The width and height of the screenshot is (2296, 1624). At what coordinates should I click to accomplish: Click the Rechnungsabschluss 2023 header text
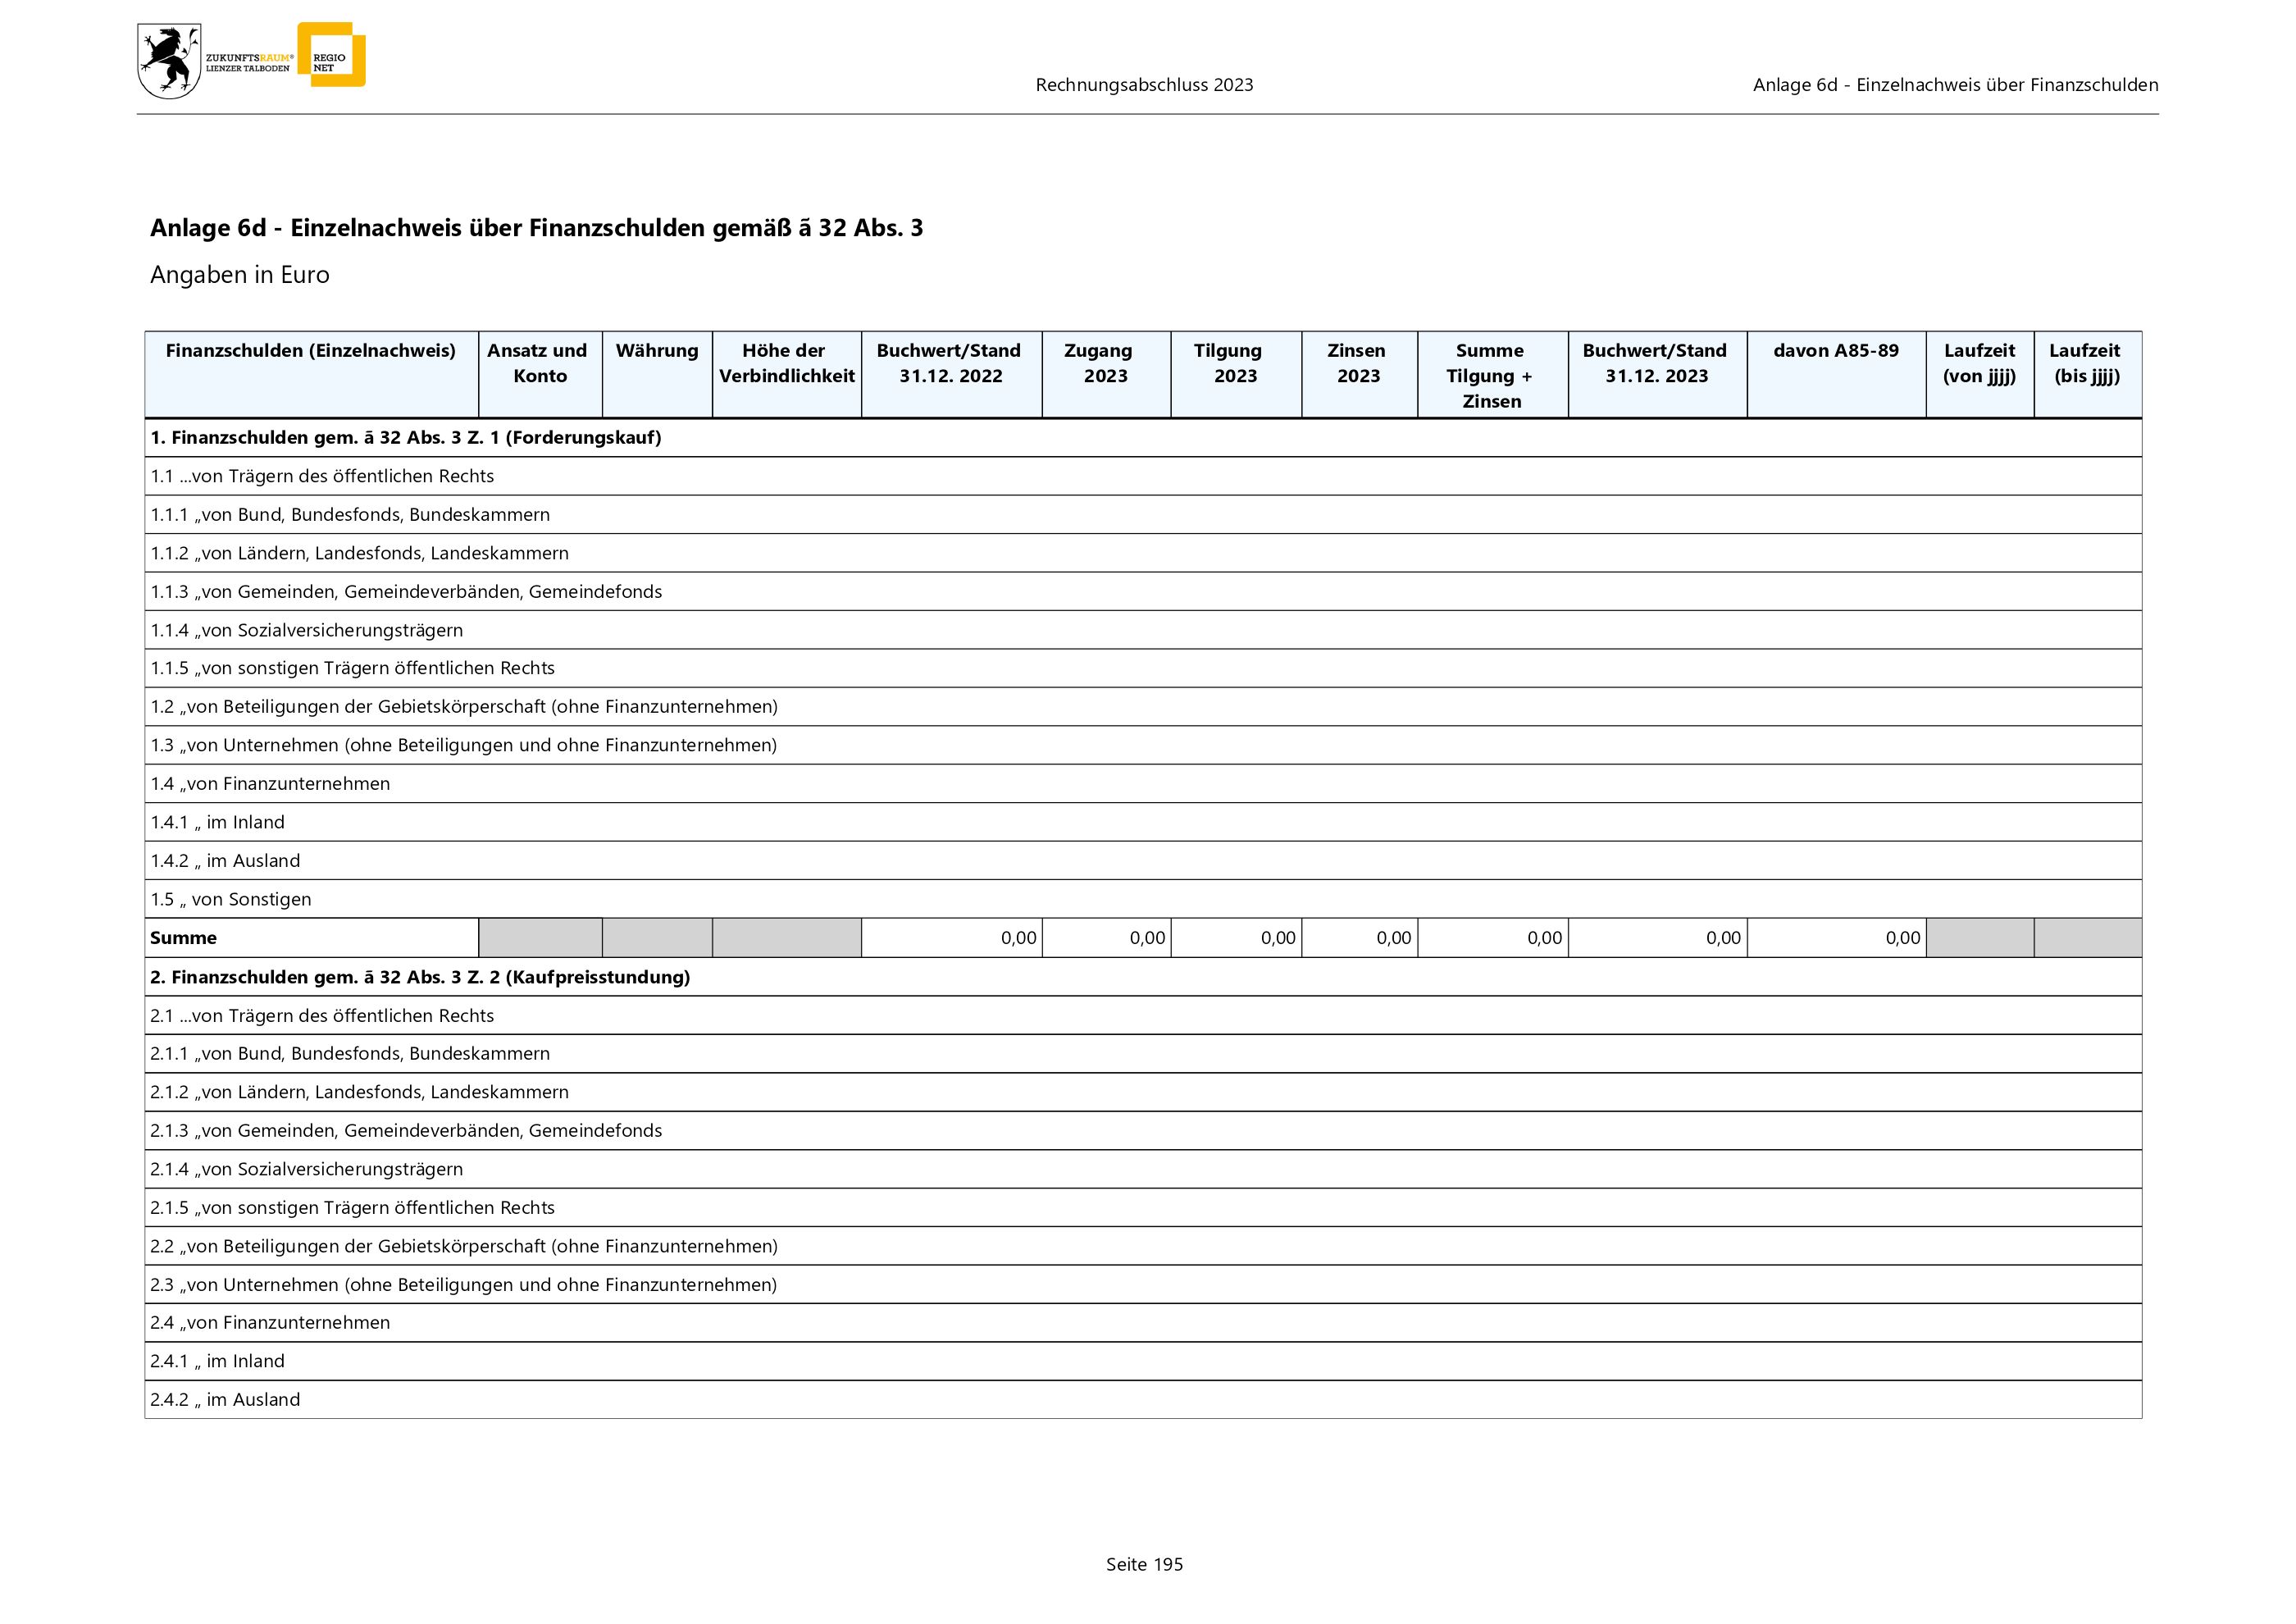[1144, 85]
